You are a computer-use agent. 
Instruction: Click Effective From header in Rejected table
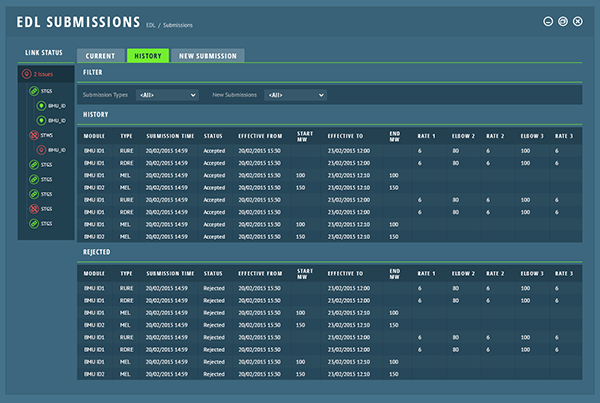(260, 273)
